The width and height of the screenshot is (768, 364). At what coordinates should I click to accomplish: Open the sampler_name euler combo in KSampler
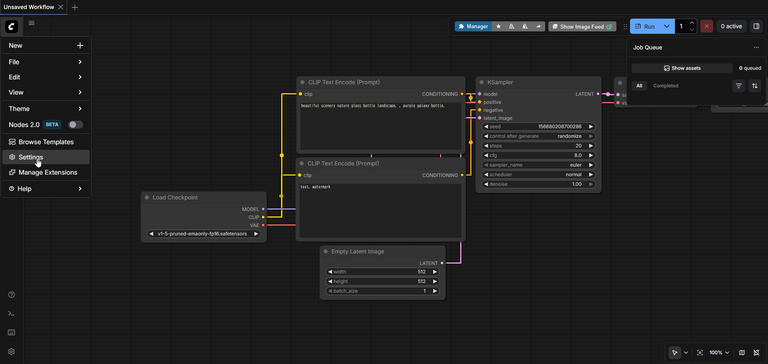(x=538, y=165)
